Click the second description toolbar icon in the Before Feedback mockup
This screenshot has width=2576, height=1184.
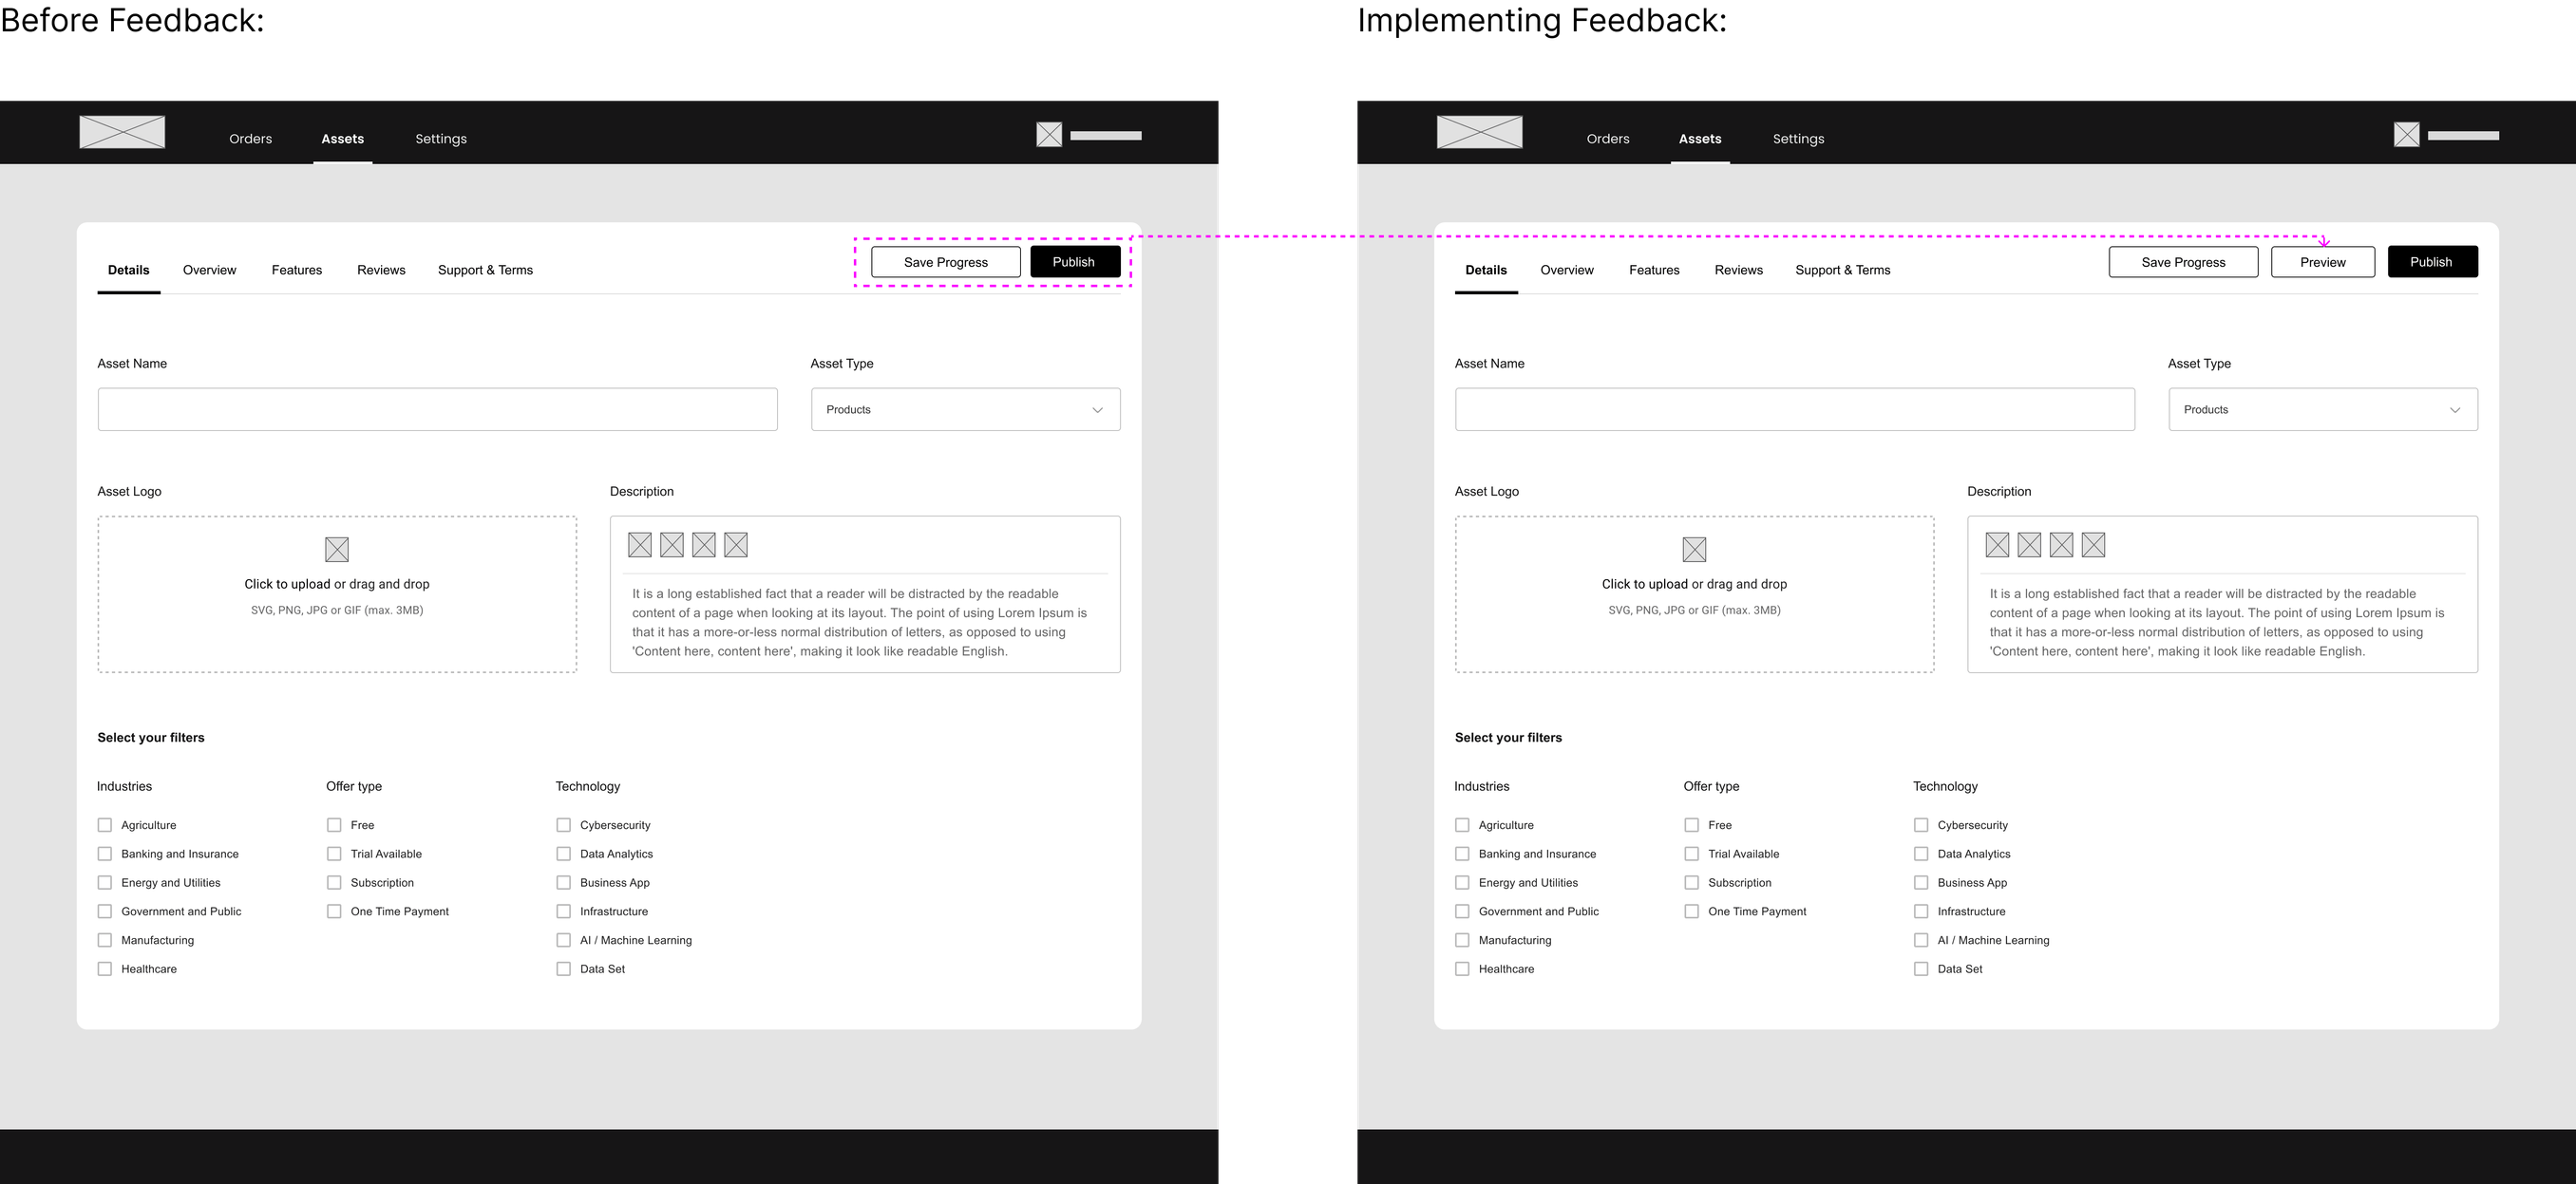[672, 545]
